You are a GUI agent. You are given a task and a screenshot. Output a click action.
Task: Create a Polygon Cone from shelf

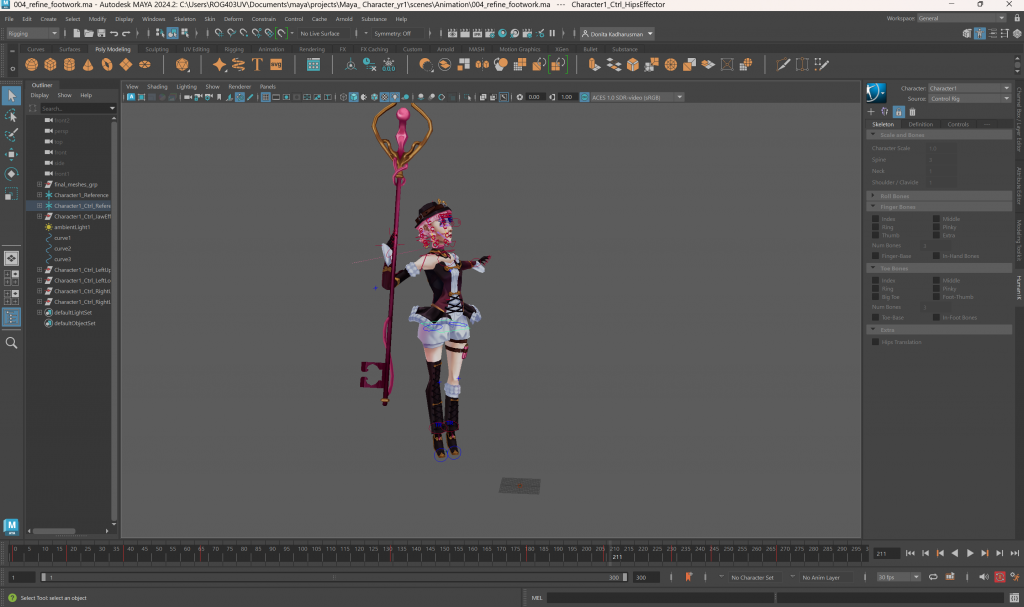coord(88,64)
